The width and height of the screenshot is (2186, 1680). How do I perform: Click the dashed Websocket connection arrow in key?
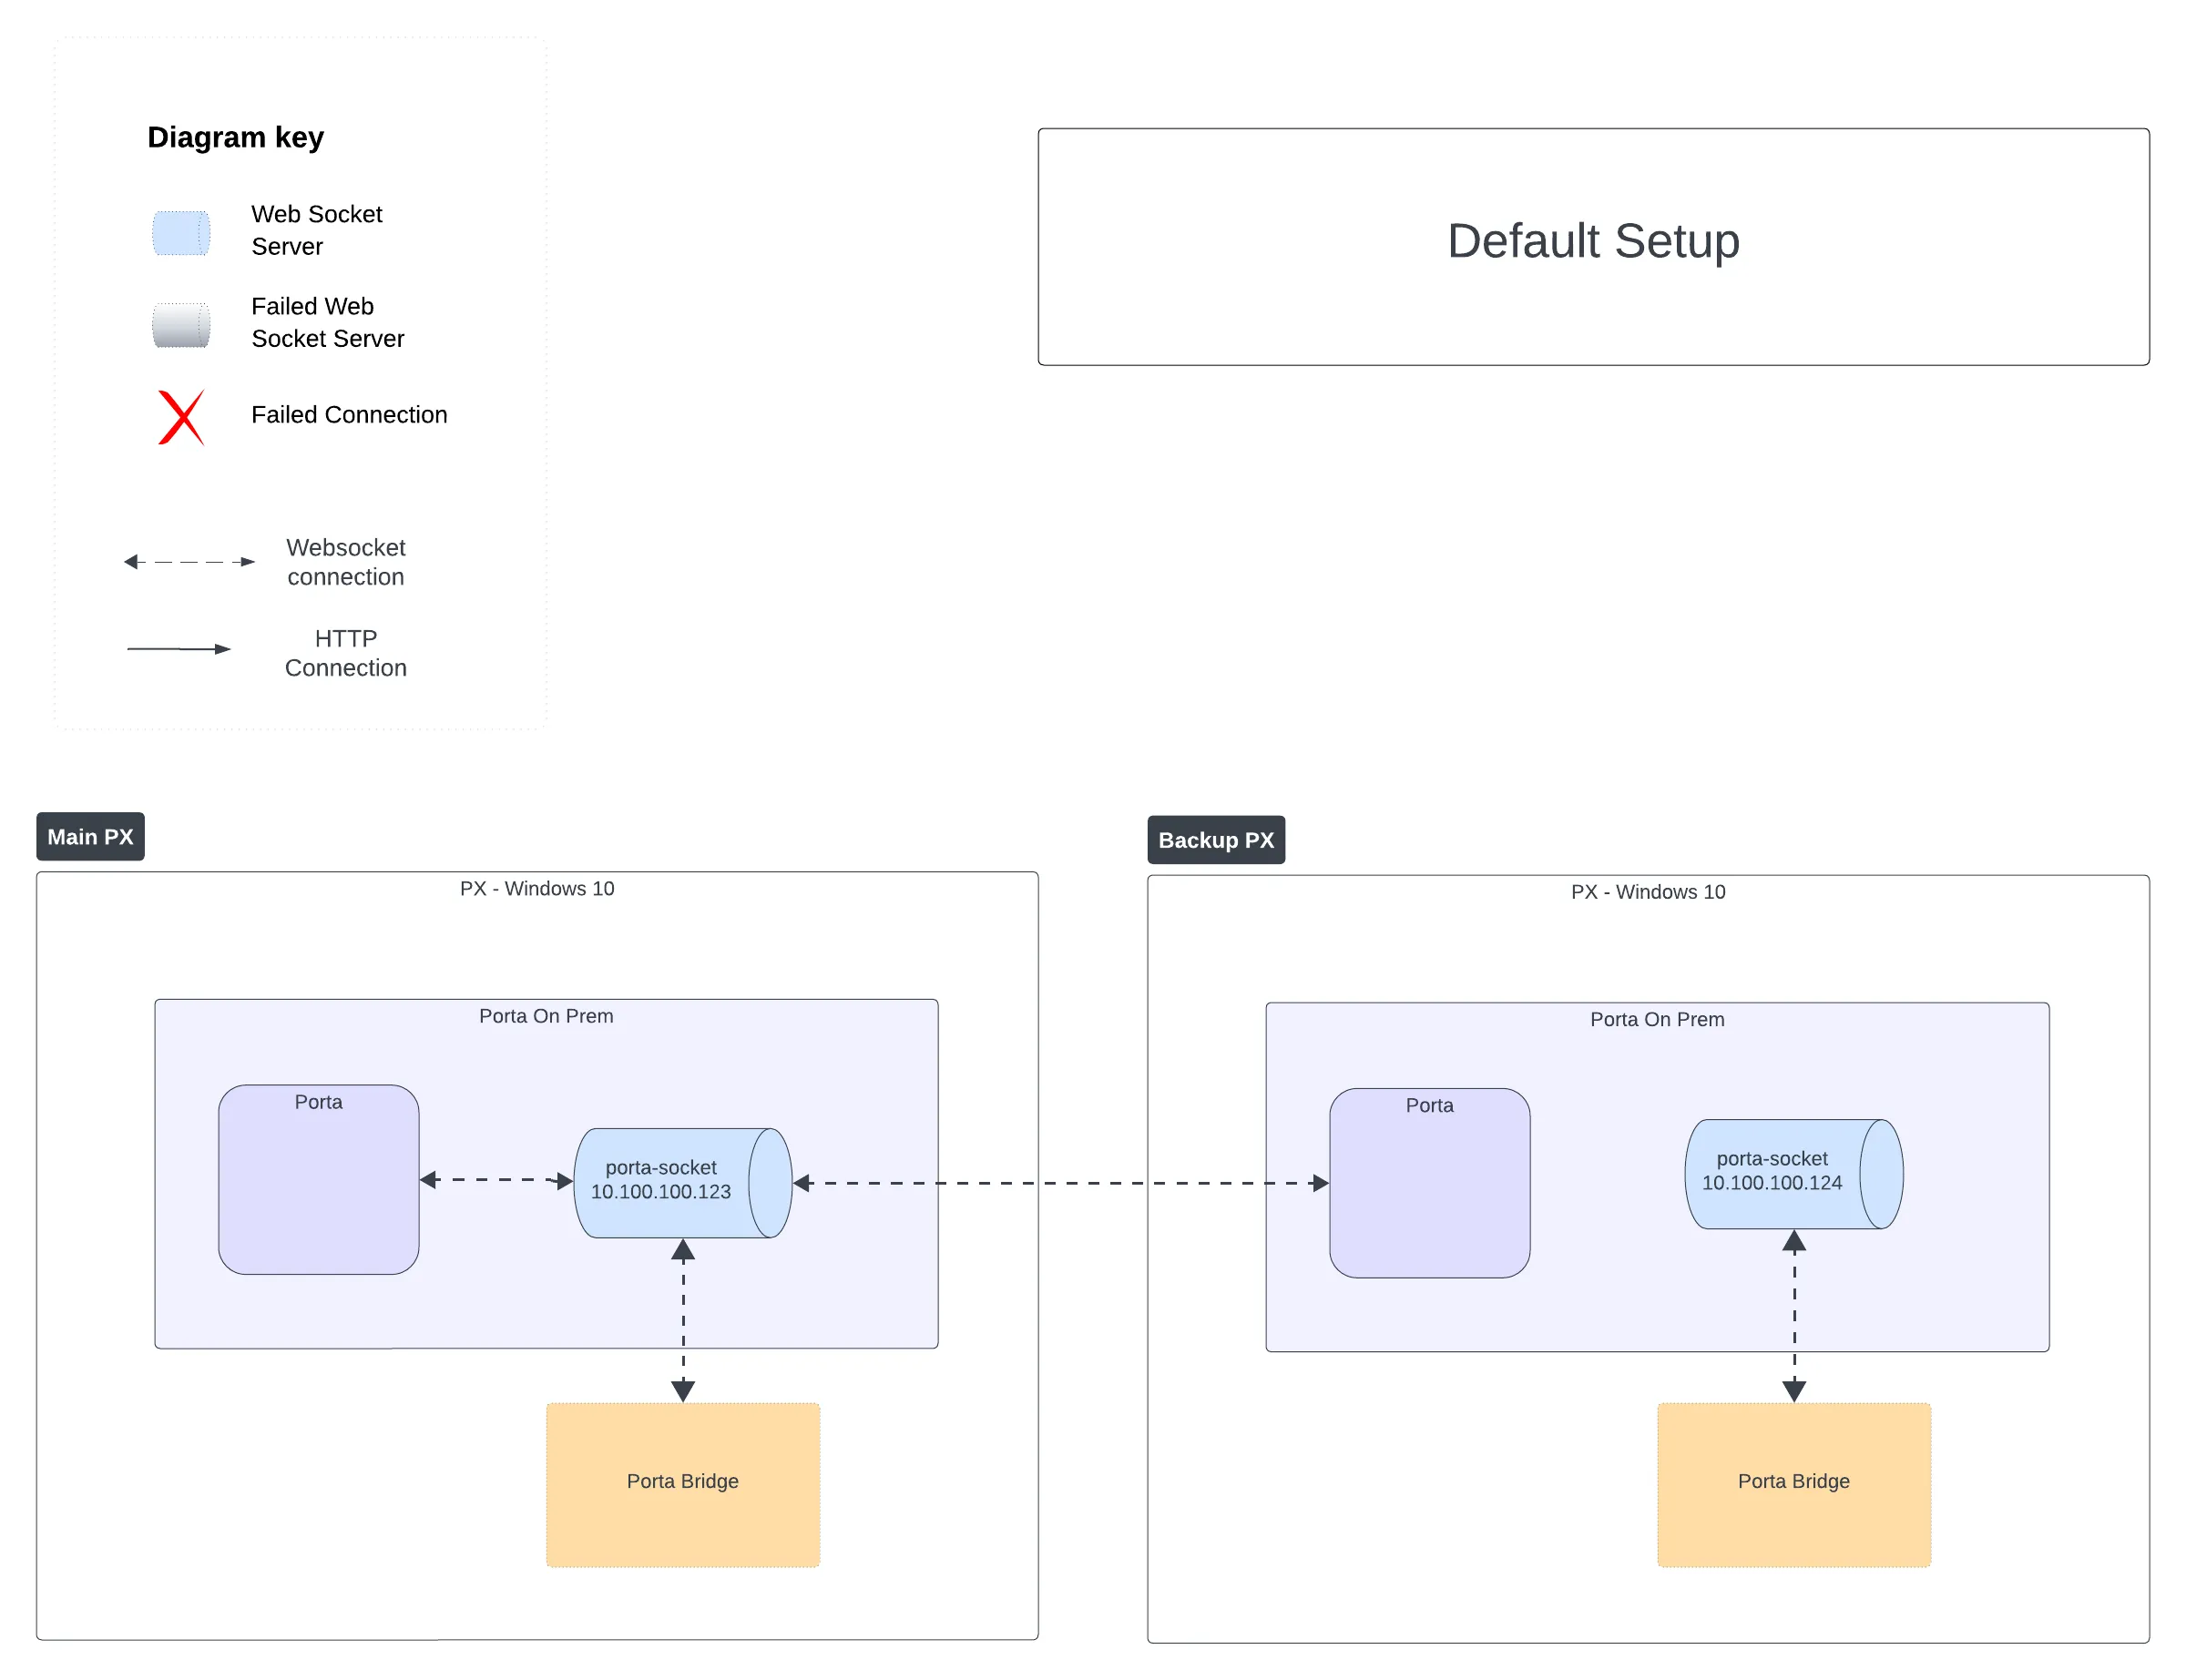[189, 562]
